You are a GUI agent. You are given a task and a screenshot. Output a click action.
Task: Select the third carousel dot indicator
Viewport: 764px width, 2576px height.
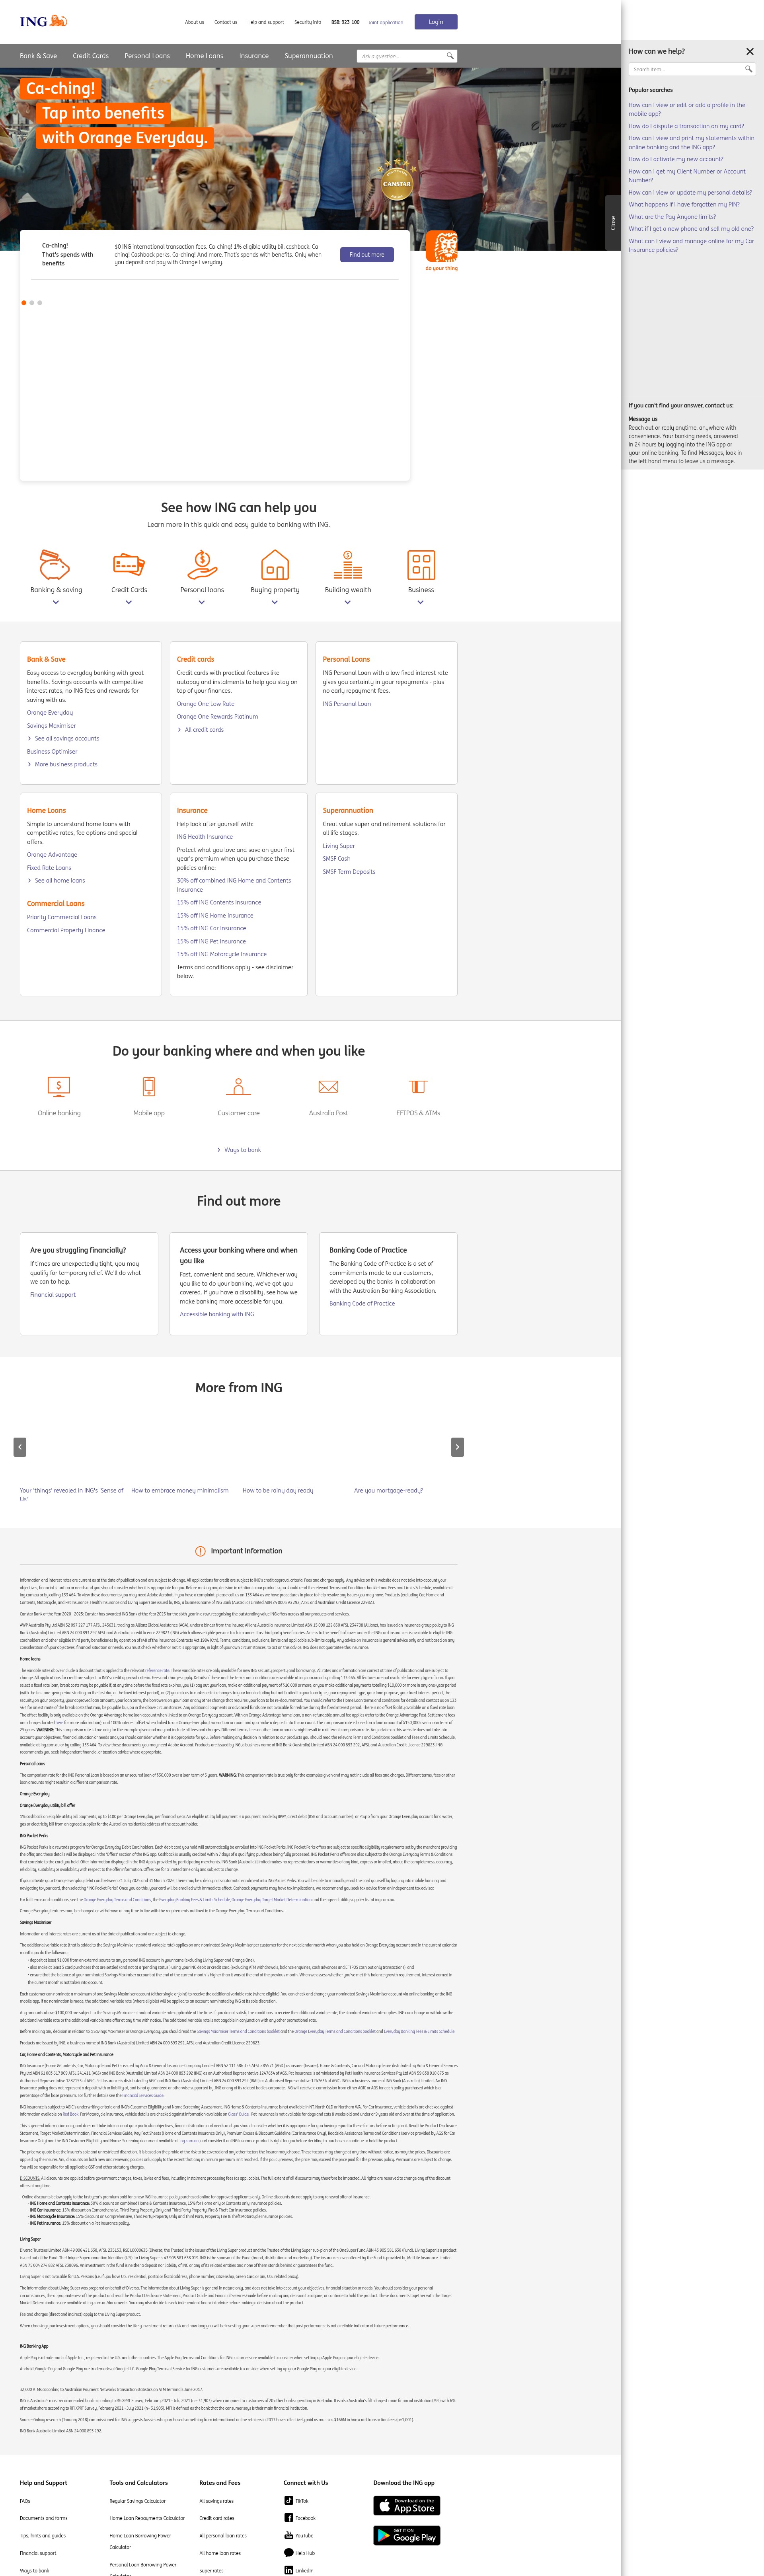[40, 302]
